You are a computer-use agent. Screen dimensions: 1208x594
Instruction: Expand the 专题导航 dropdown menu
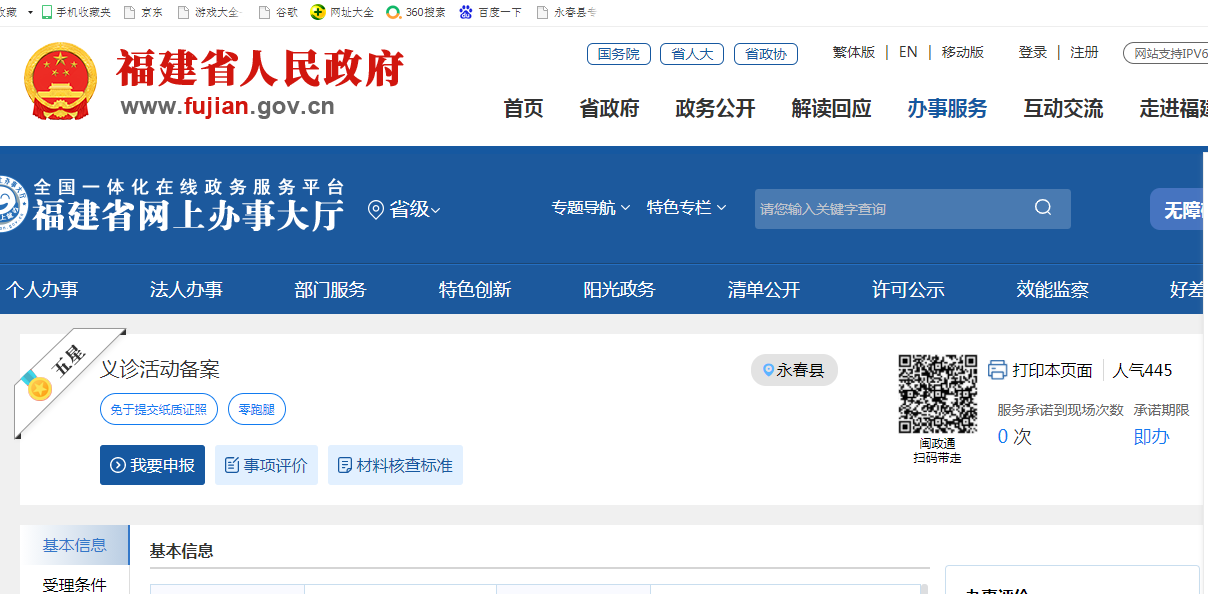(x=590, y=208)
